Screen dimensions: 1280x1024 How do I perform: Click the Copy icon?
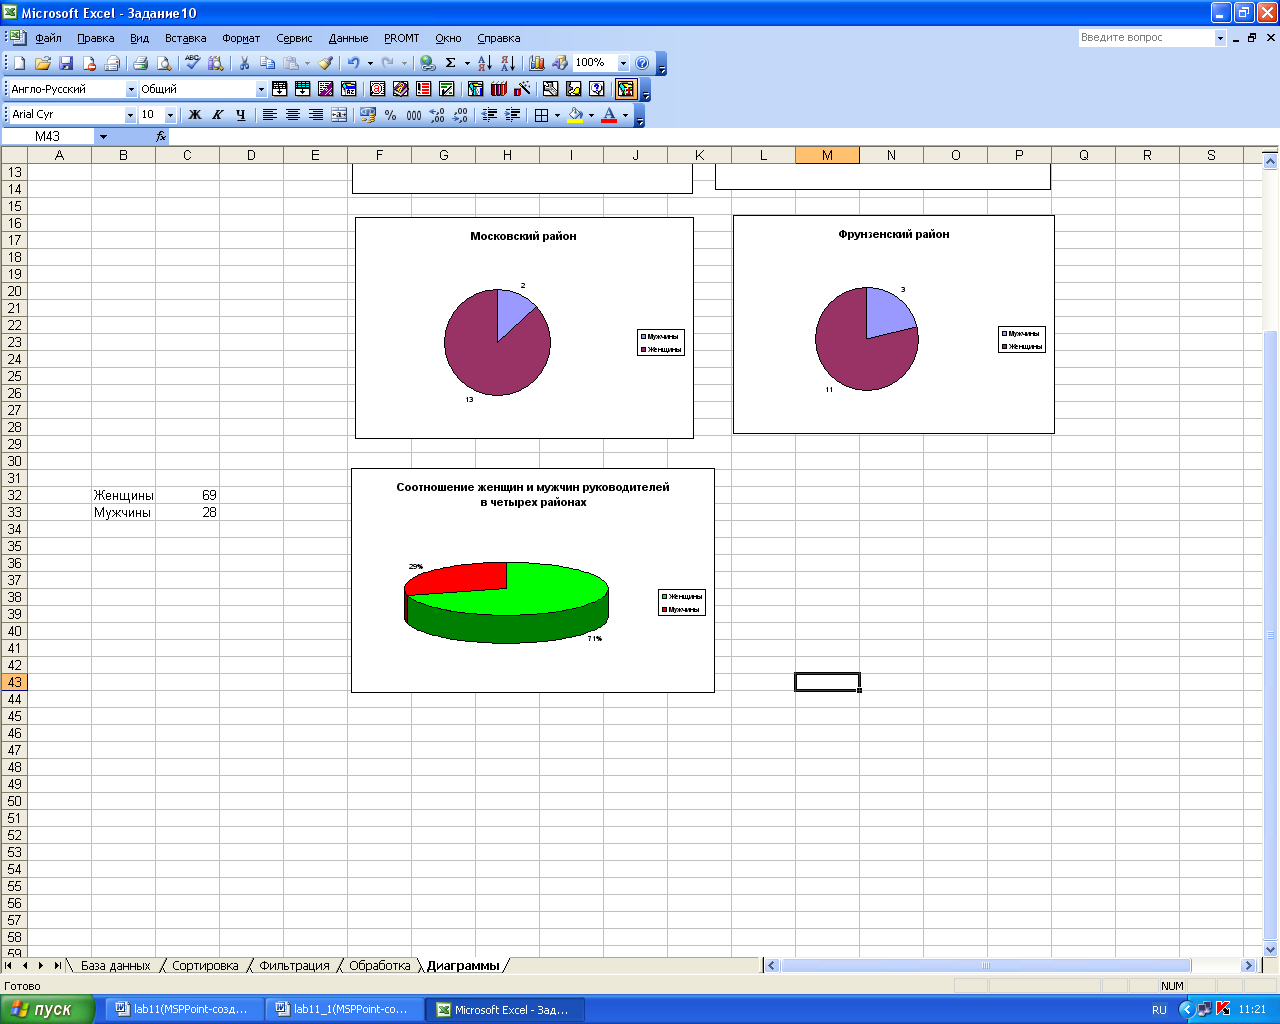(x=267, y=63)
